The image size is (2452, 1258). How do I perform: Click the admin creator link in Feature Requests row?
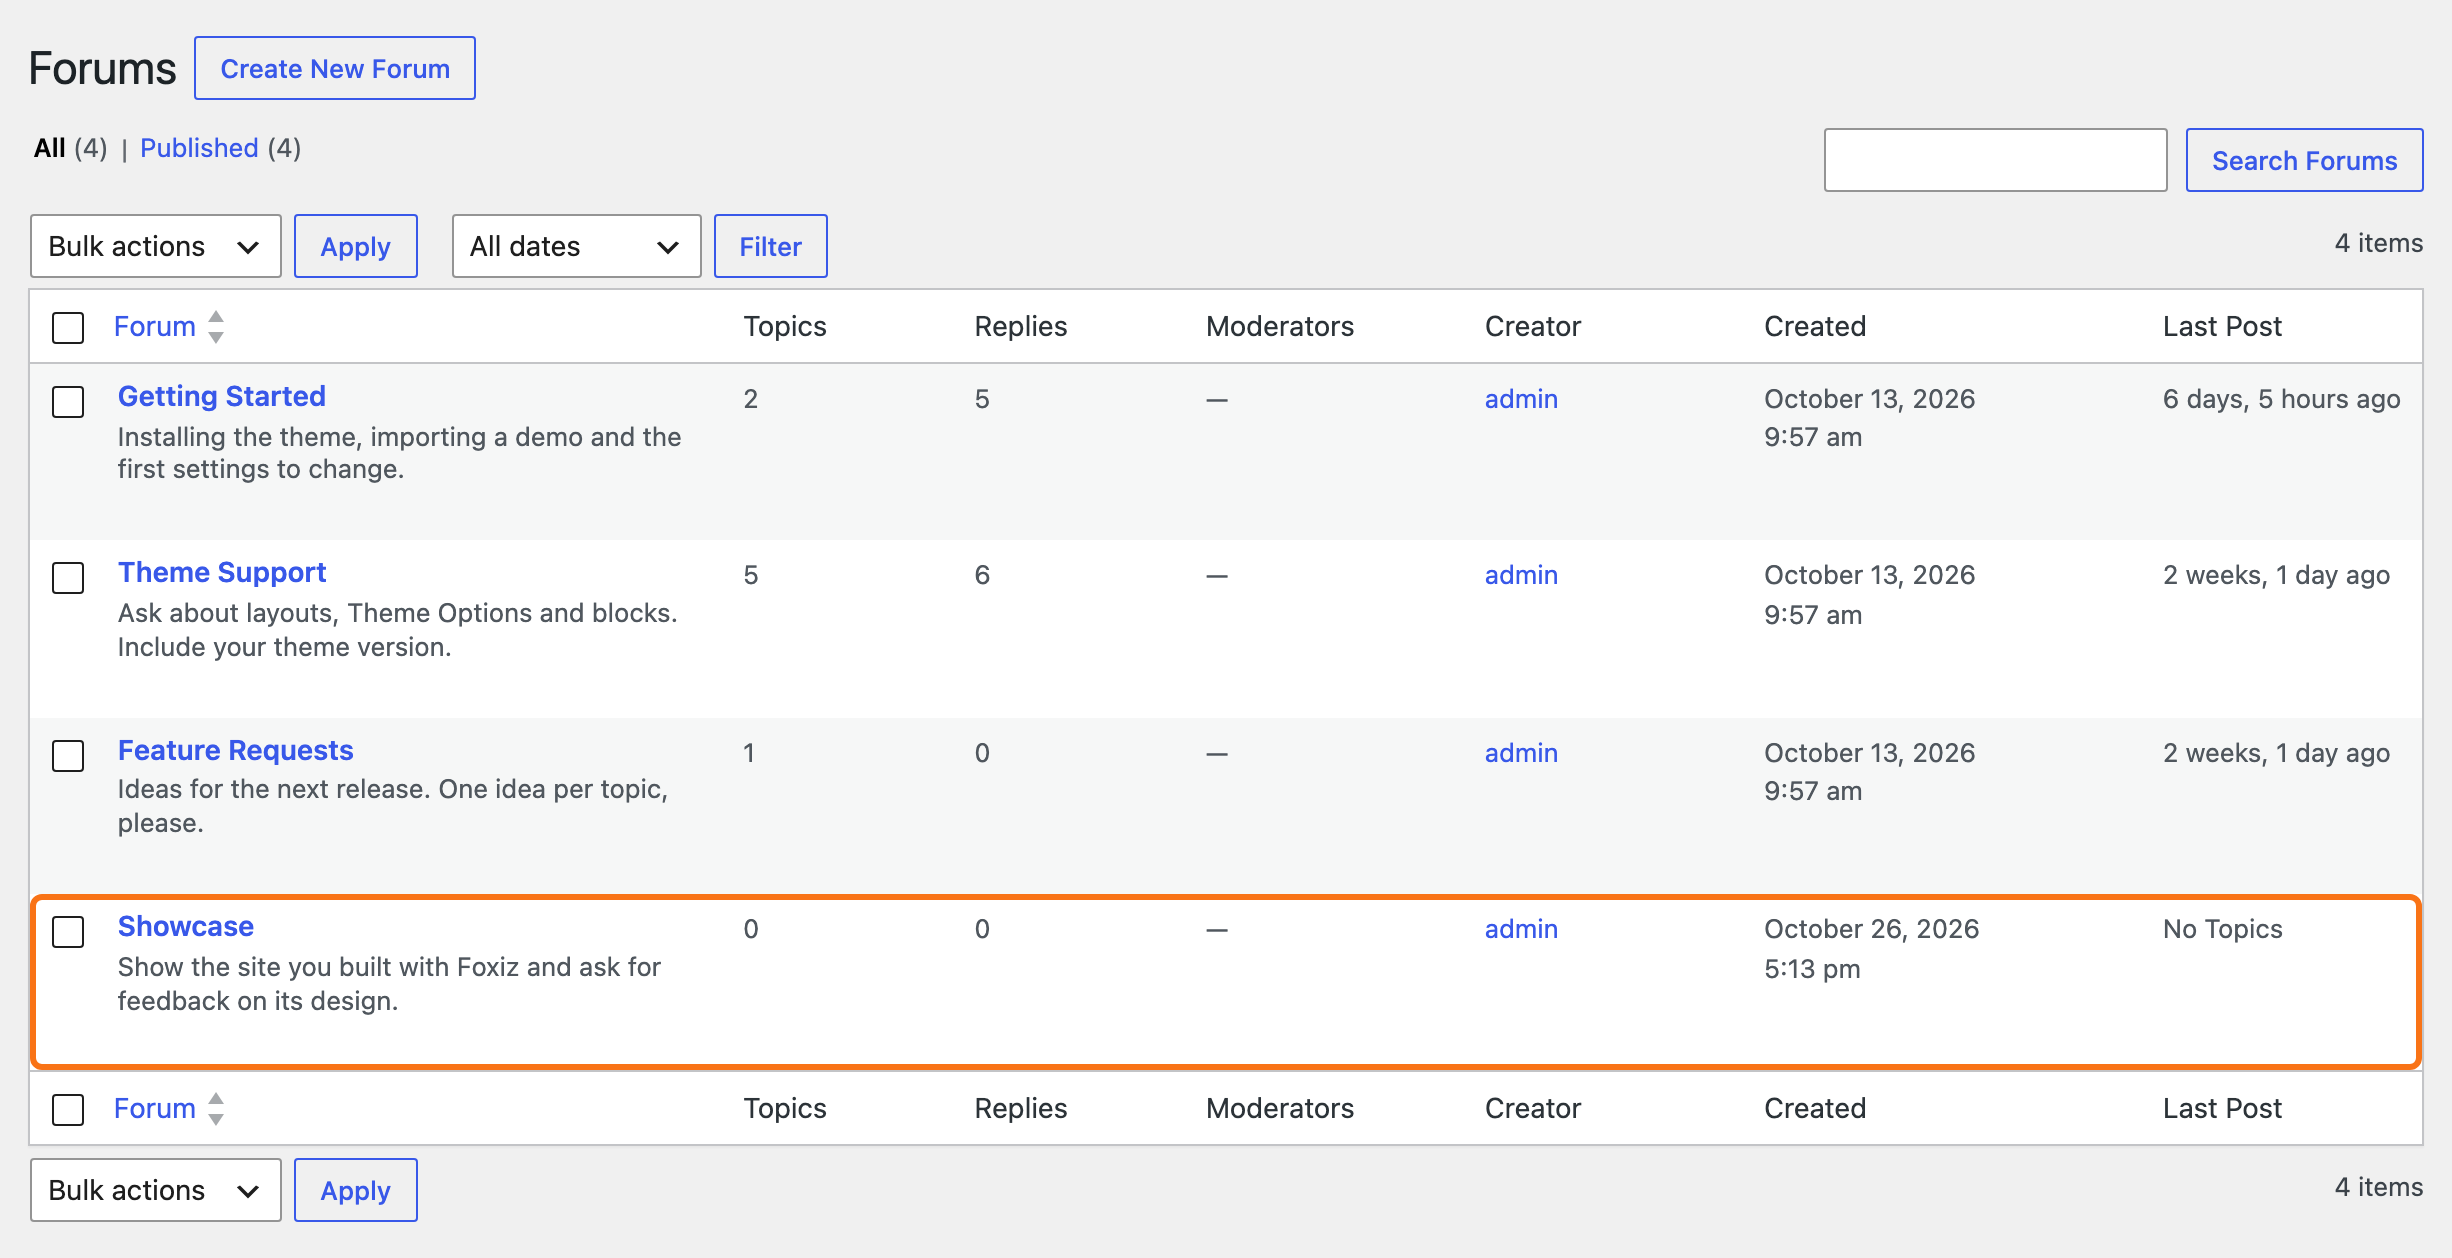(1521, 753)
